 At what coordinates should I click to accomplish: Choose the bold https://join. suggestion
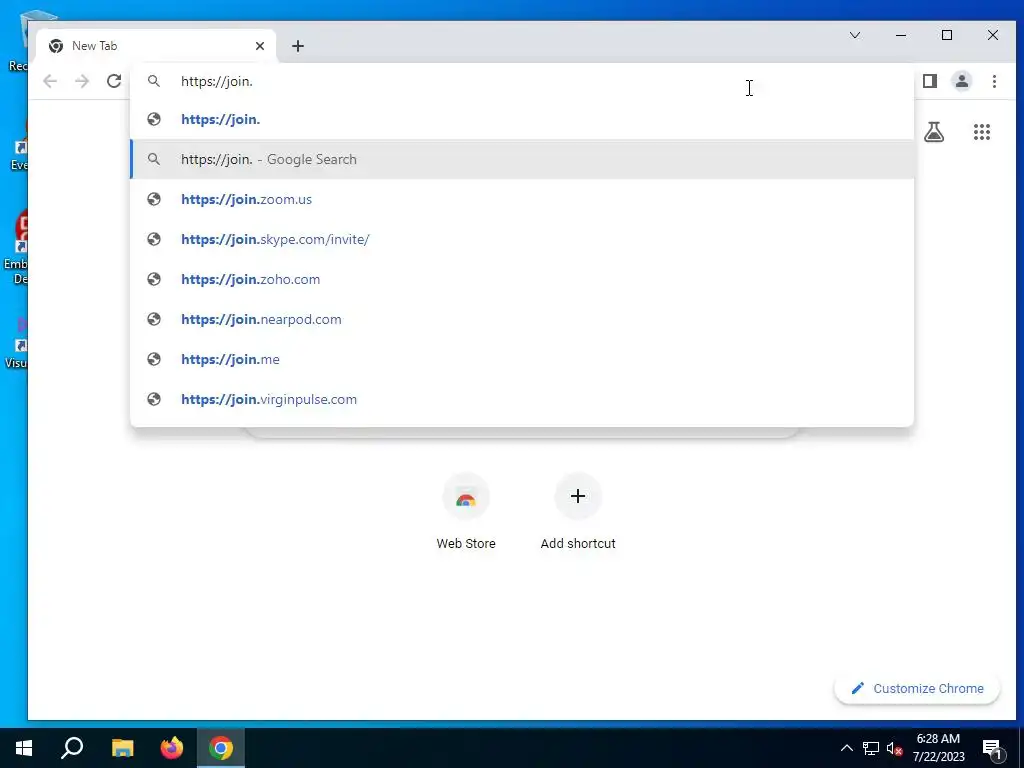[522, 120]
